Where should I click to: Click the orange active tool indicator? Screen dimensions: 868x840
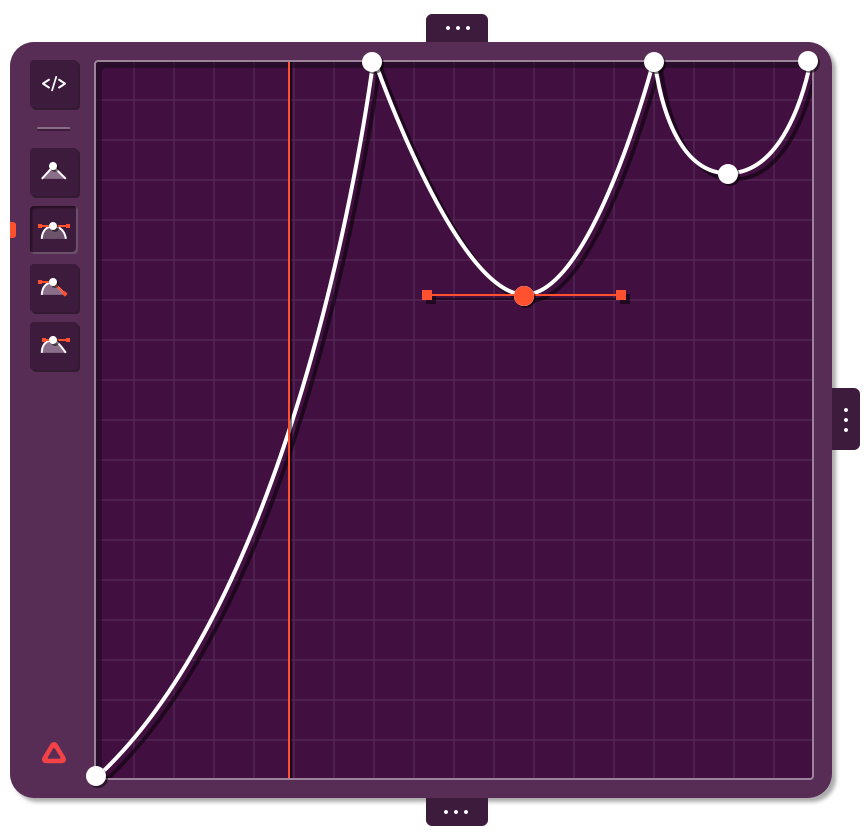(13, 229)
